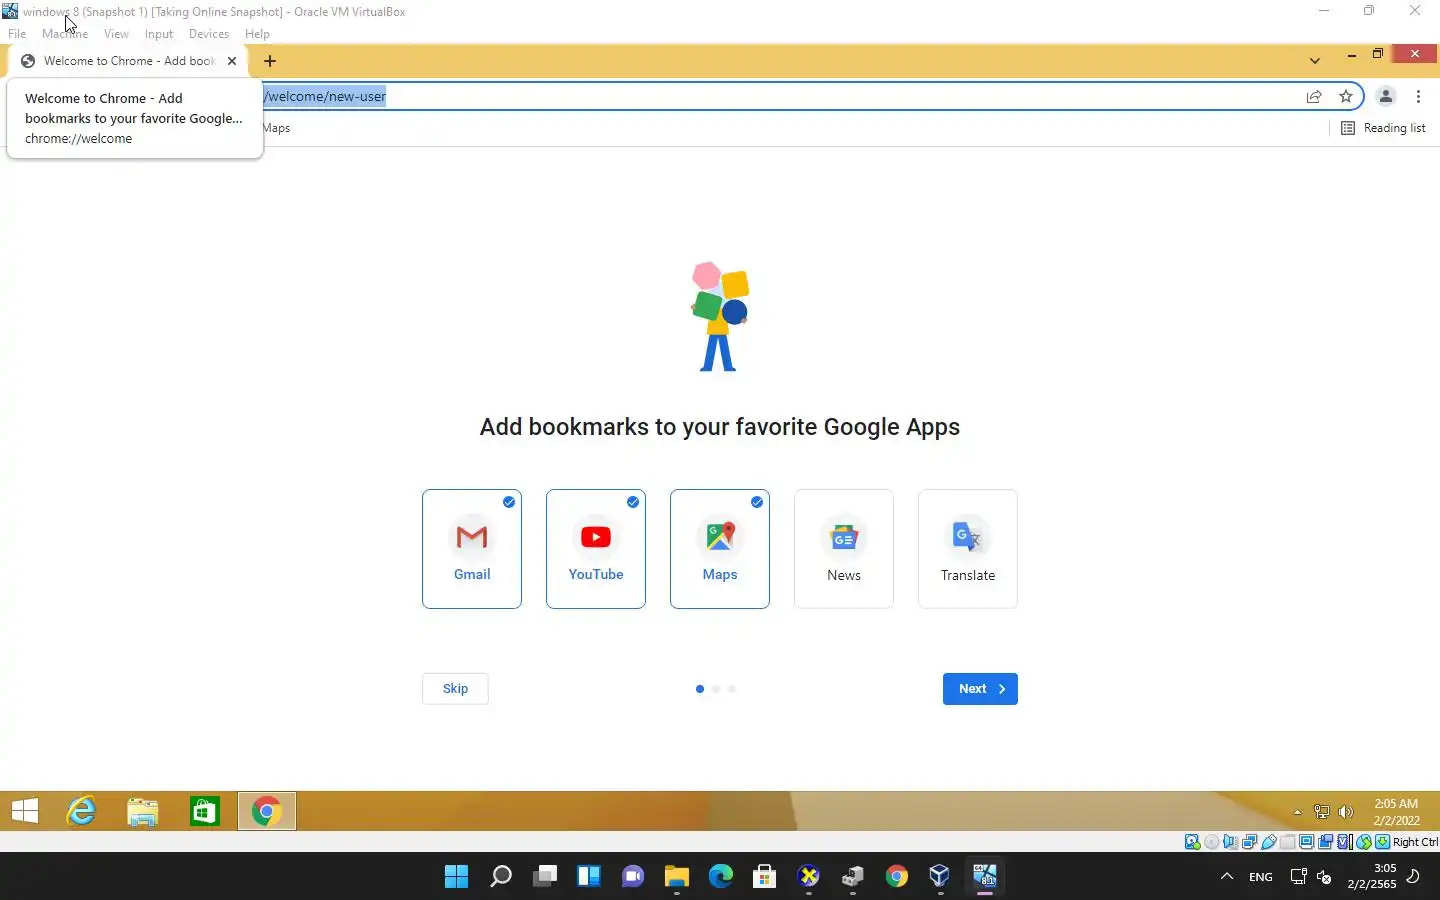The image size is (1440, 900).
Task: Click the host focus assist moon icon
Action: 1414,877
